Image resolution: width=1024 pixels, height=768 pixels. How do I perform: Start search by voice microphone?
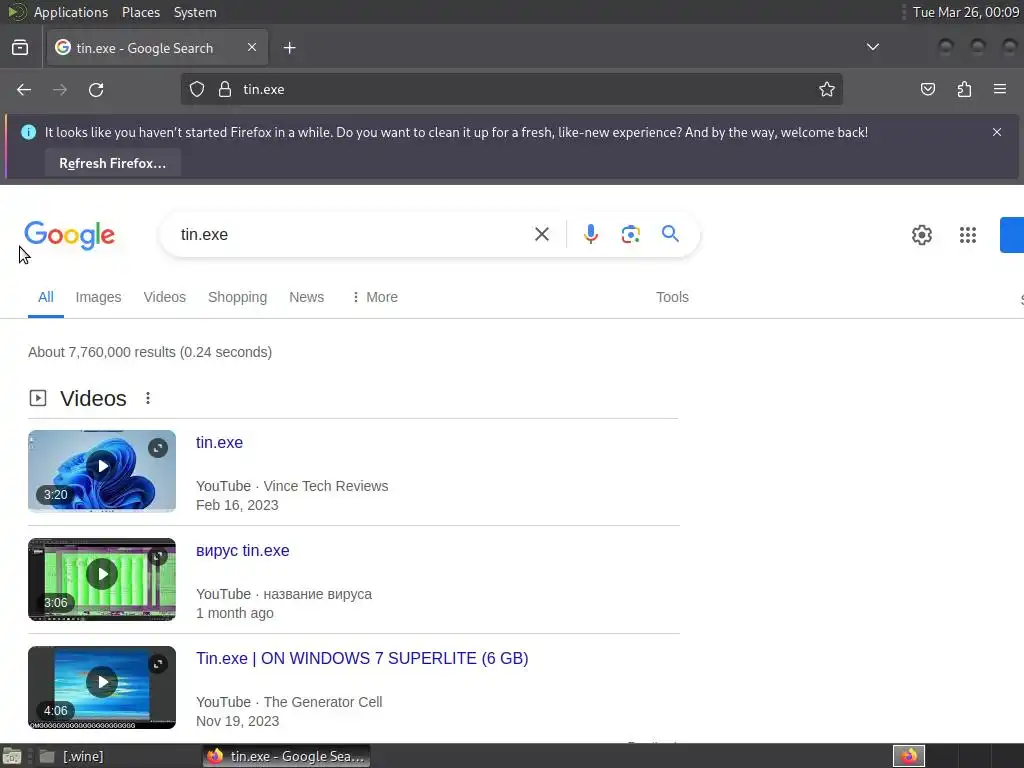pos(590,234)
